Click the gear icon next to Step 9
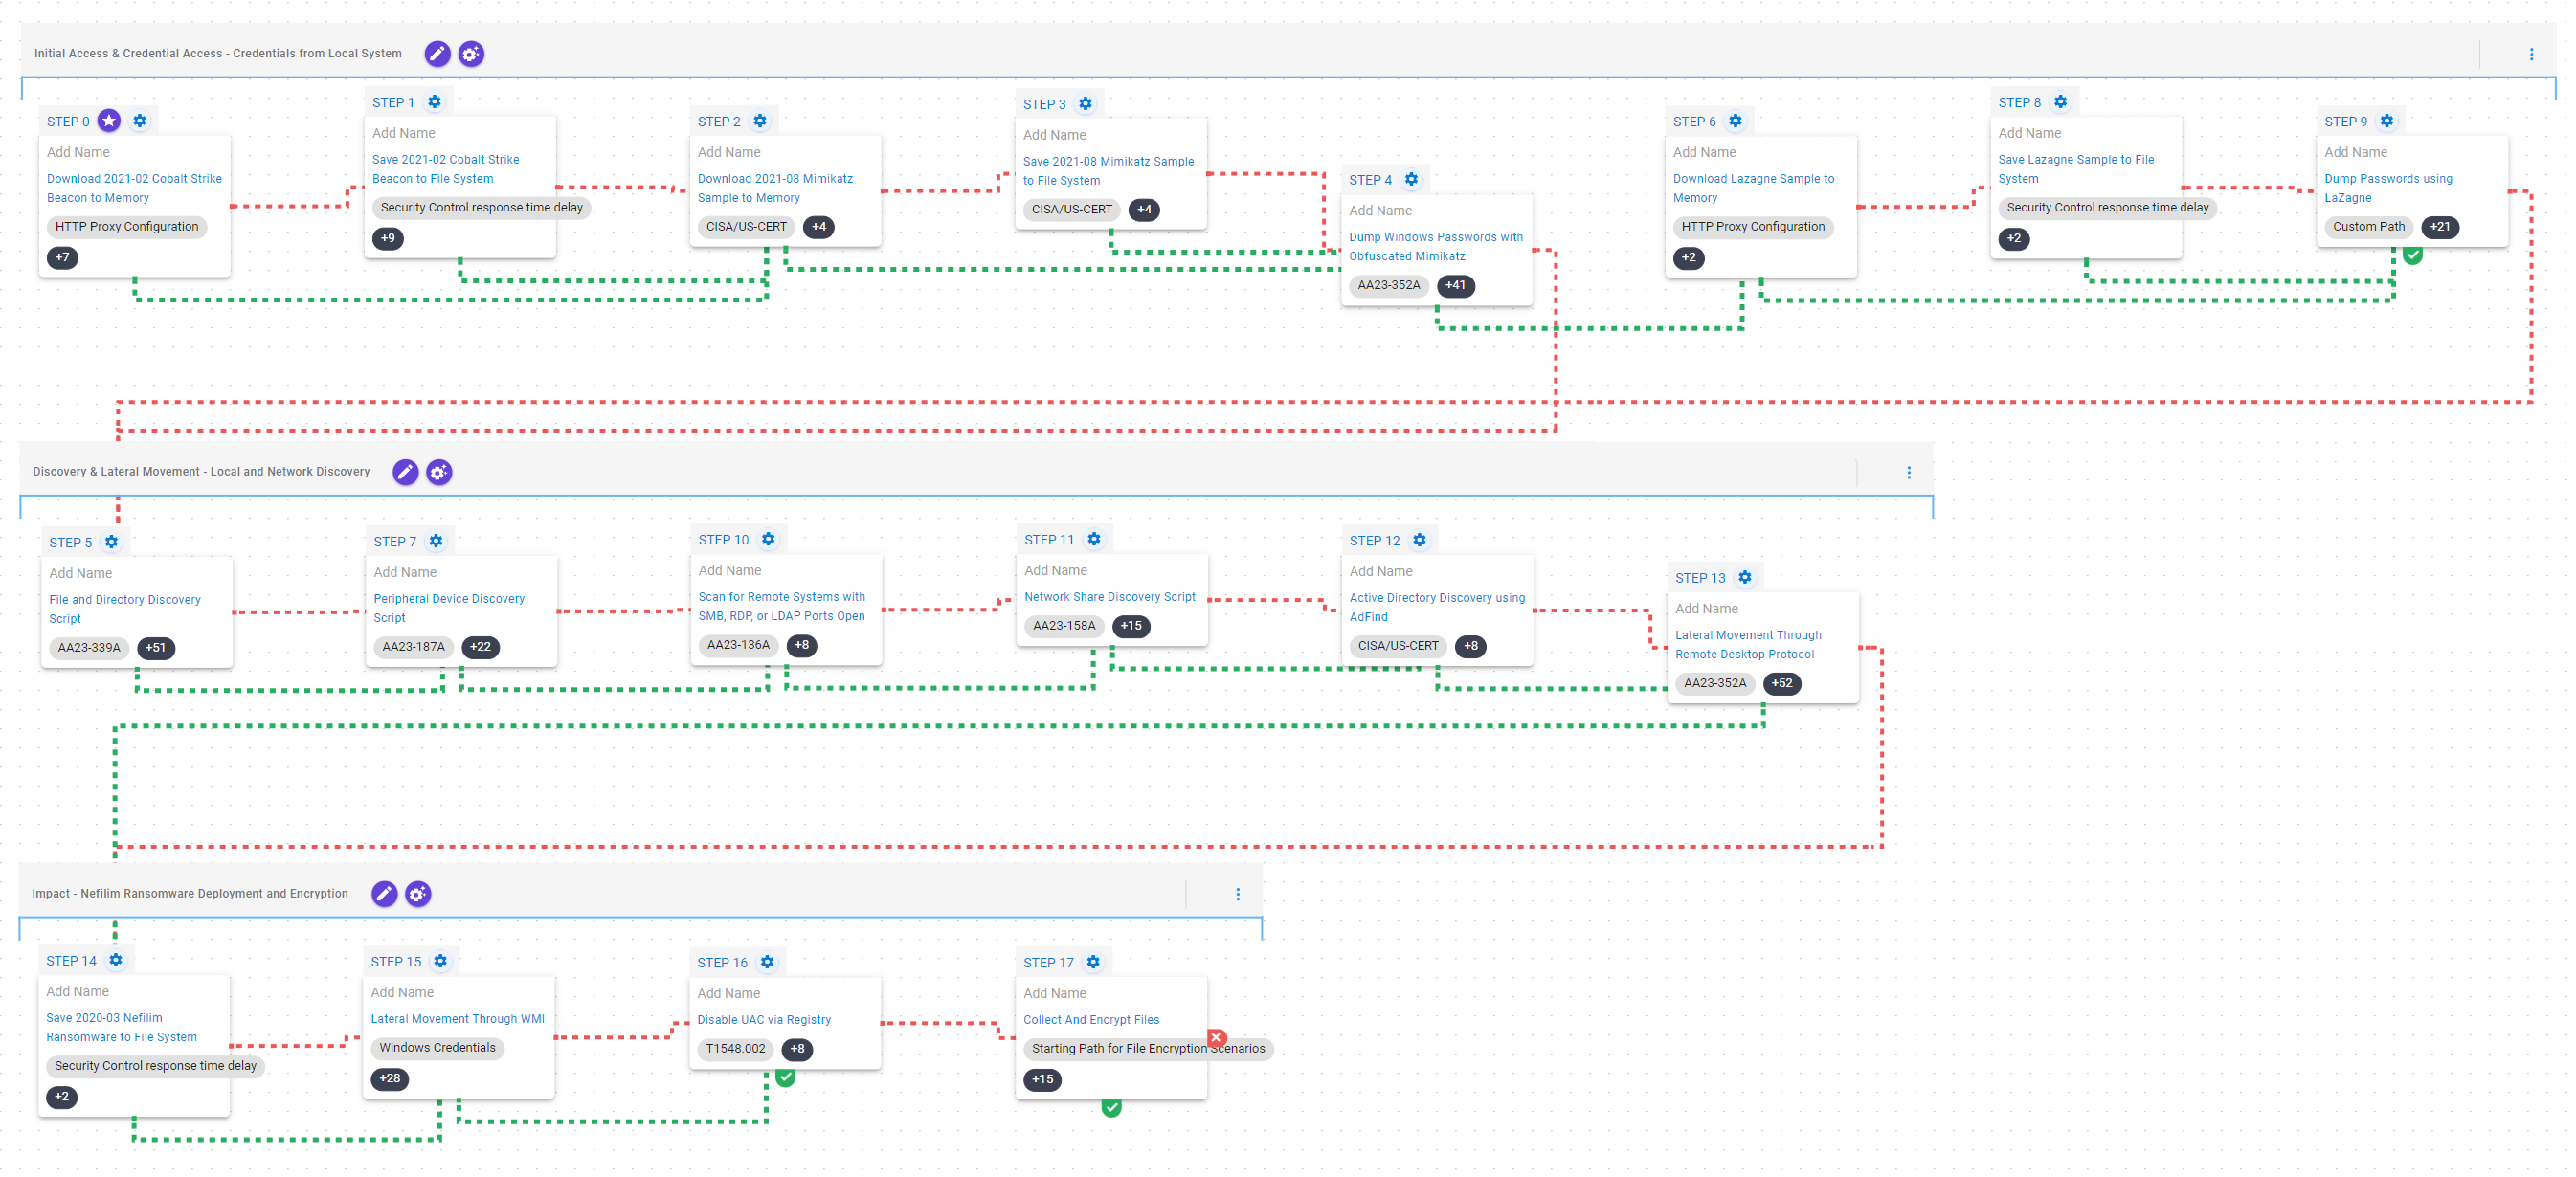This screenshot has width=2576, height=1177. [2387, 121]
